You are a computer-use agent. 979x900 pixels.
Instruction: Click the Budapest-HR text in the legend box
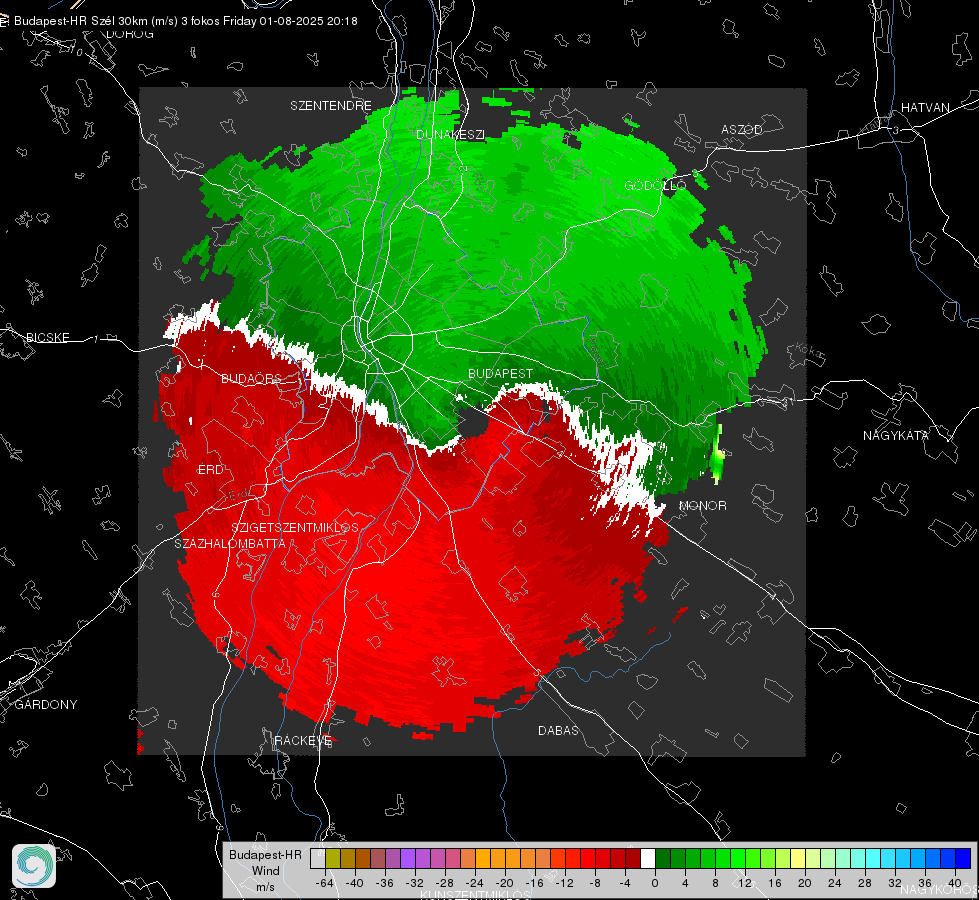[x=265, y=854]
